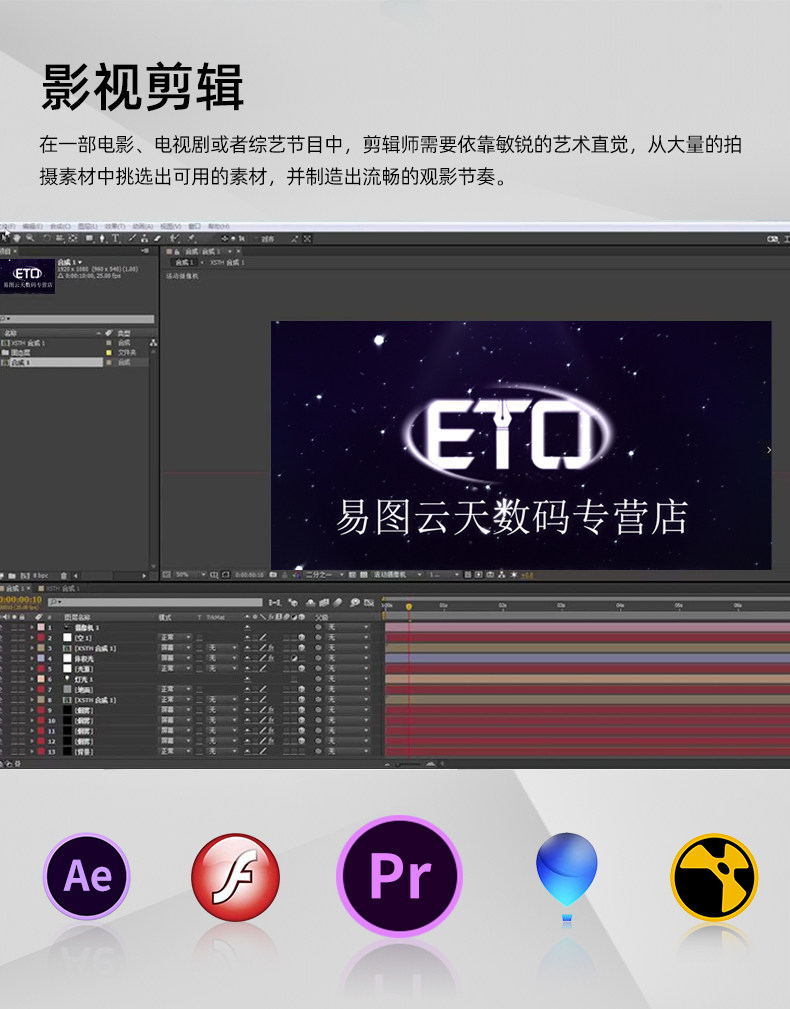Click the blue balloon logo icon
The width and height of the screenshot is (790, 1009).
pyautogui.click(x=567, y=876)
